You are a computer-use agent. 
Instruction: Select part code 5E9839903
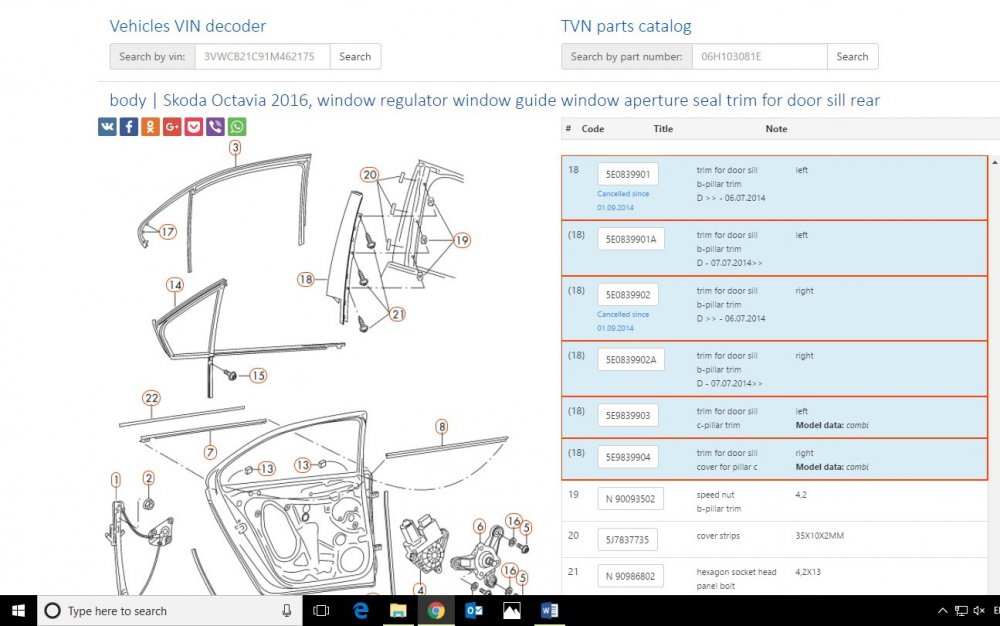tap(628, 415)
